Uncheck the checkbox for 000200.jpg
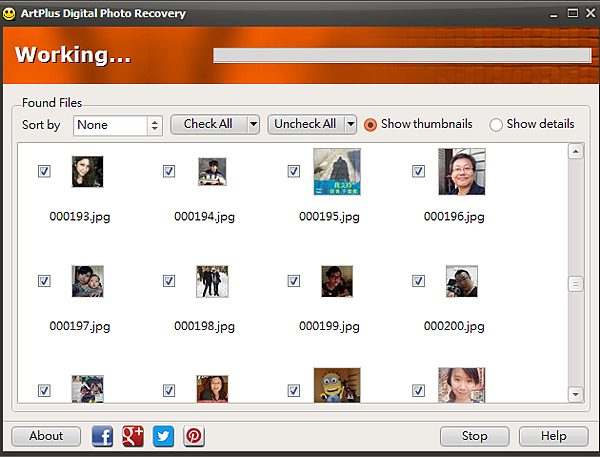Image resolution: width=600 pixels, height=457 pixels. click(418, 281)
